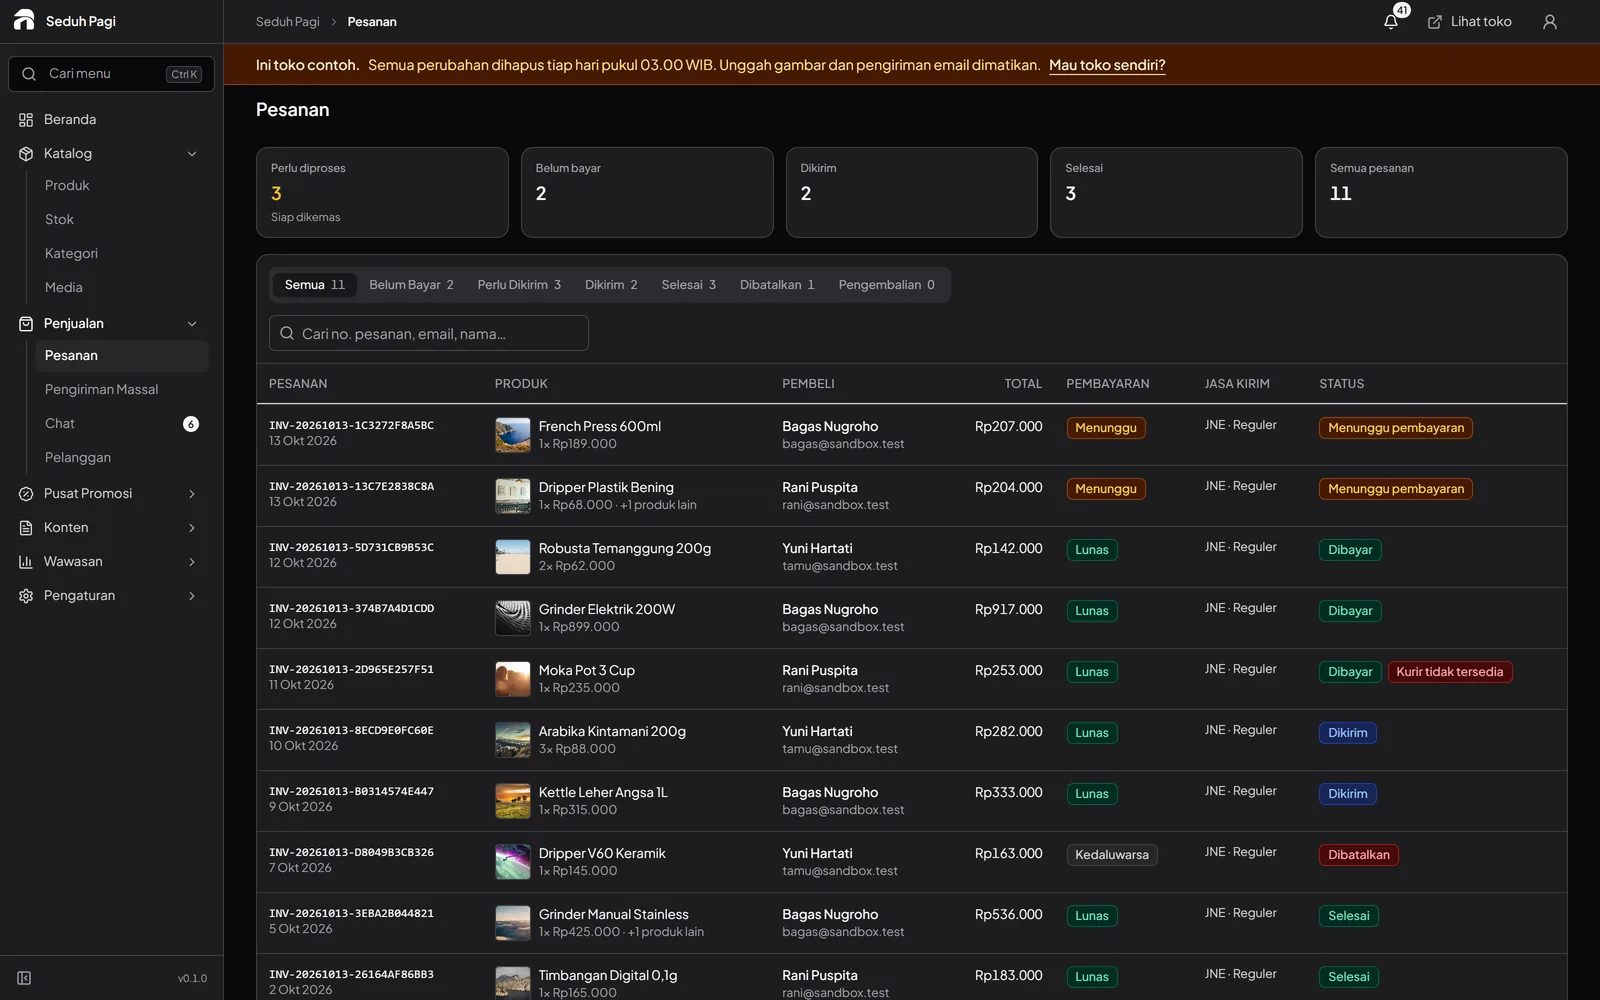Go to Seduh Pagi breadcrumb
This screenshot has height=1000, width=1600.
pos(287,22)
